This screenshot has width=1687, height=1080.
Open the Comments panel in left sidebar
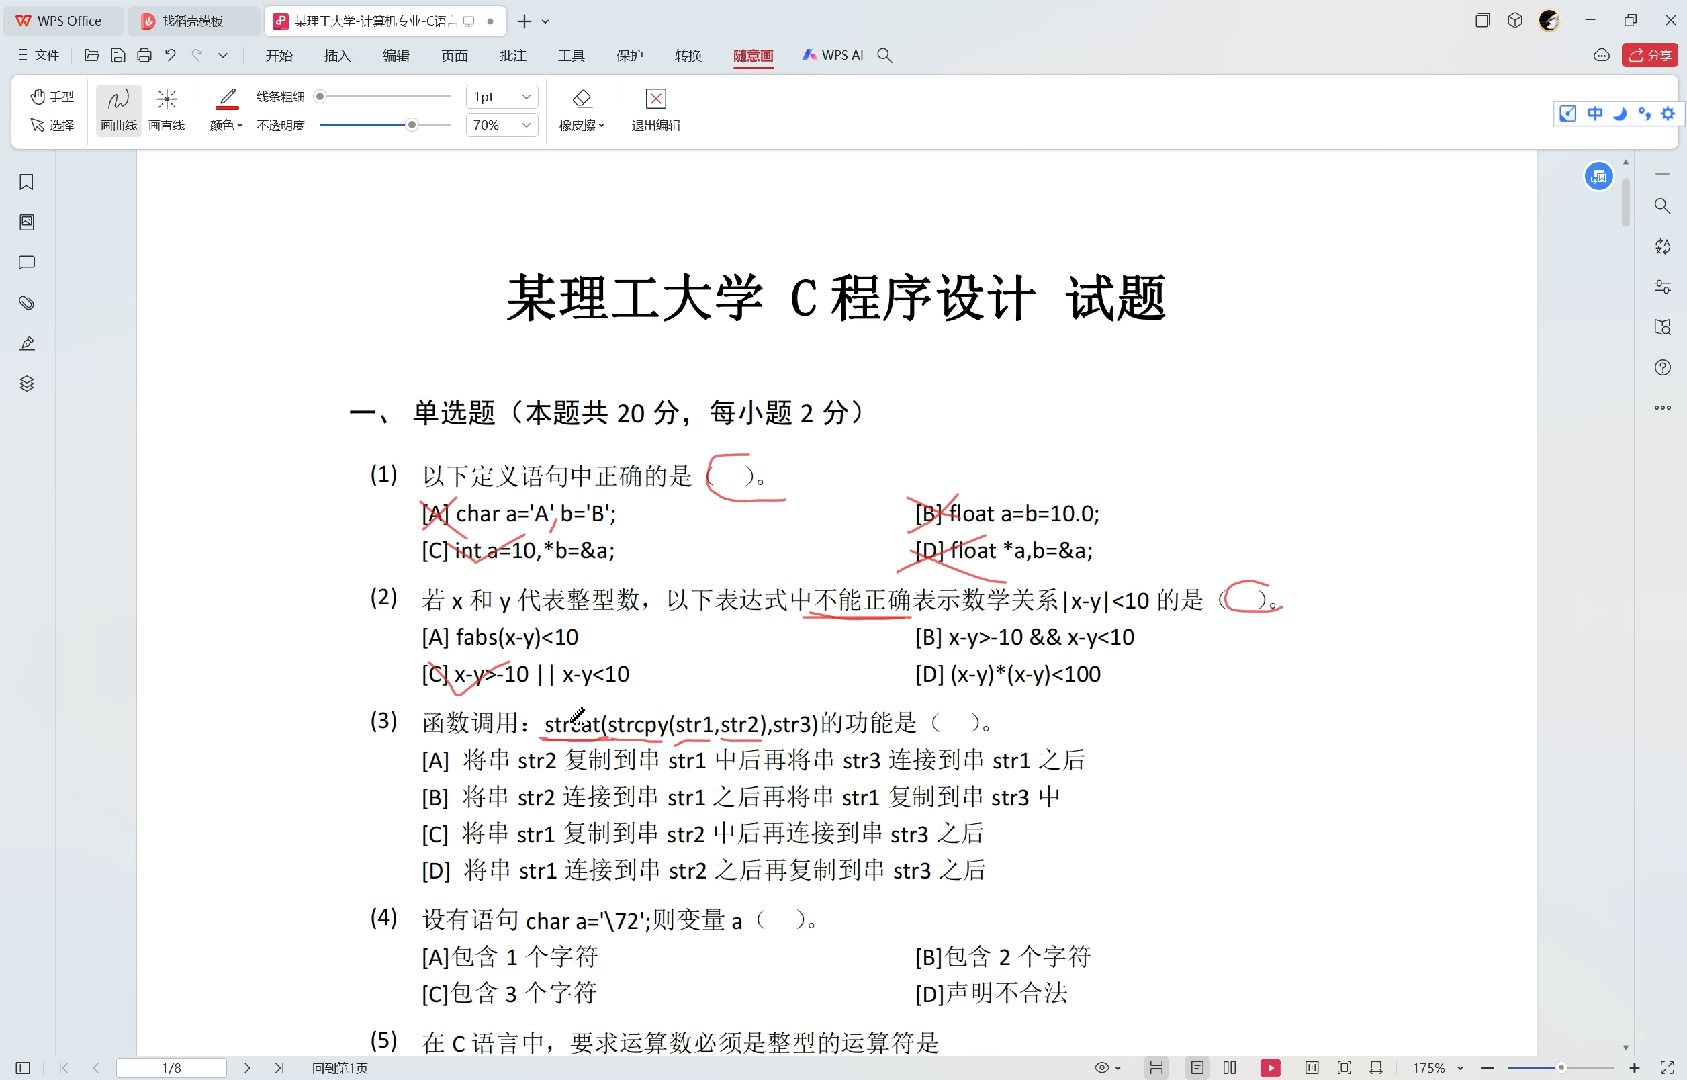point(27,262)
